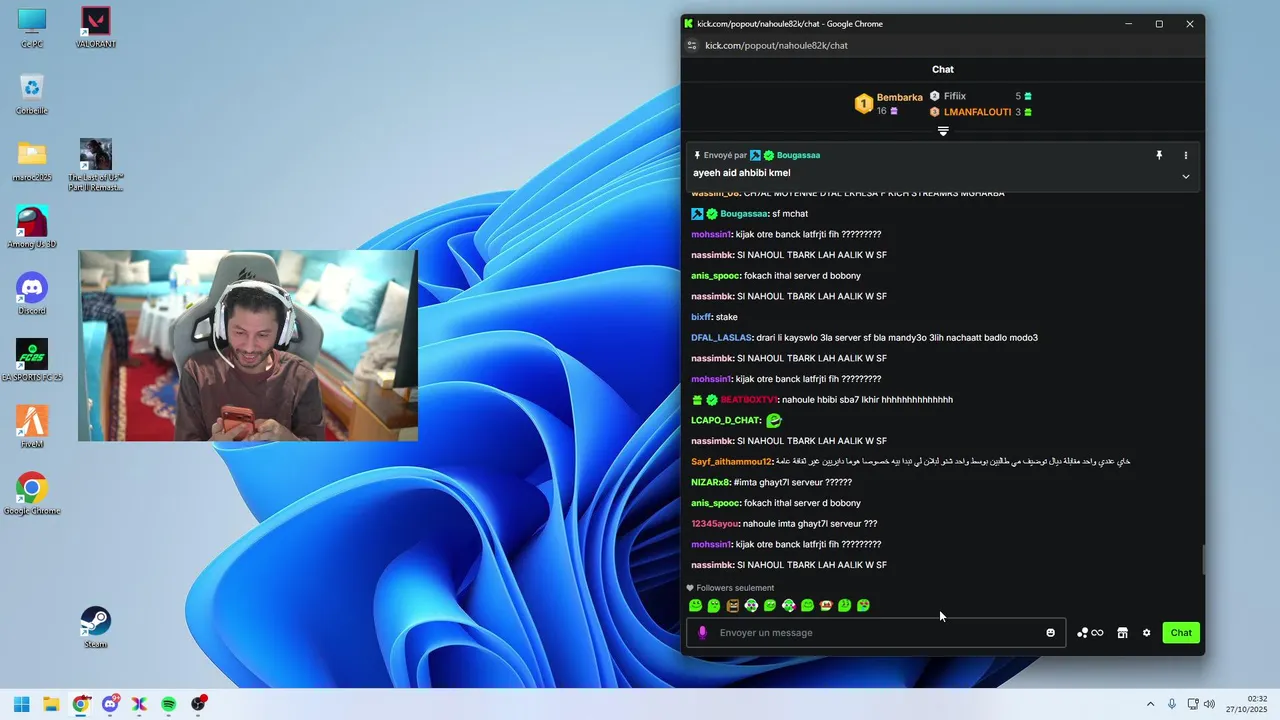Open volume control in system tray
This screenshot has width=1280, height=720.
(x=1209, y=704)
